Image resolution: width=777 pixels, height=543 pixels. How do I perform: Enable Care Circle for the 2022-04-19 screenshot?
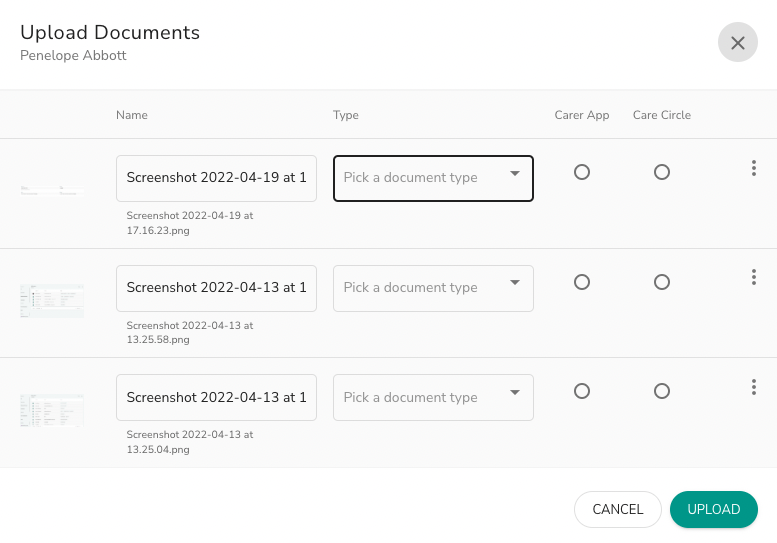(x=662, y=172)
